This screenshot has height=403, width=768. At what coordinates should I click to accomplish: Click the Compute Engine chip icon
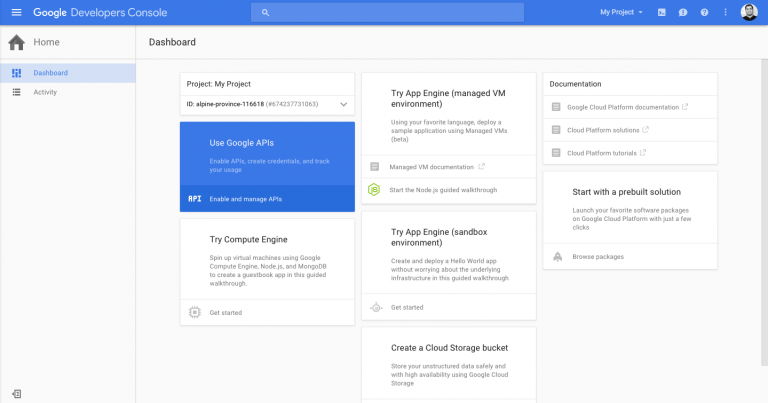(x=194, y=312)
